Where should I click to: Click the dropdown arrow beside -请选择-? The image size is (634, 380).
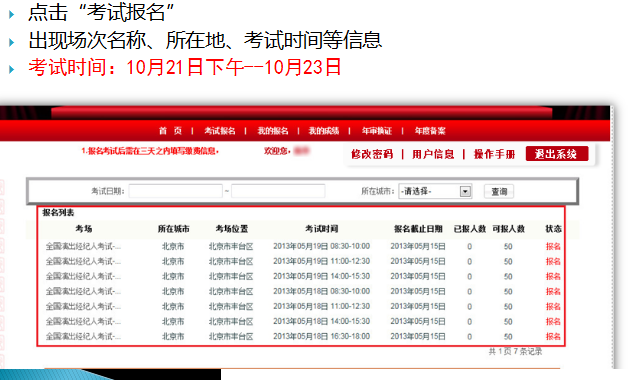click(x=465, y=191)
